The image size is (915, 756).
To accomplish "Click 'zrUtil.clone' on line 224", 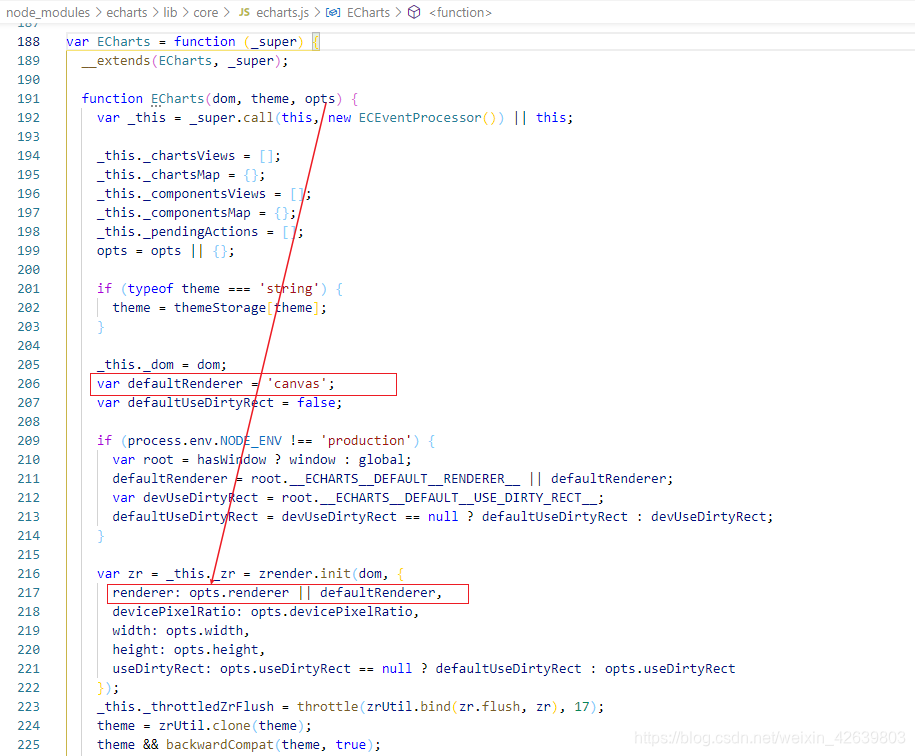I will pyautogui.click(x=204, y=726).
